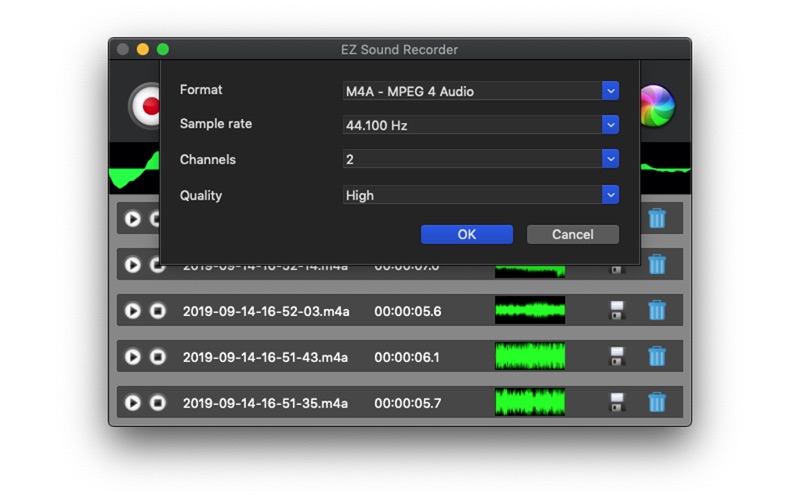Delete the 2019-09-14-16-51-35.m4a recording
This screenshot has width=800, height=500.
click(x=657, y=402)
